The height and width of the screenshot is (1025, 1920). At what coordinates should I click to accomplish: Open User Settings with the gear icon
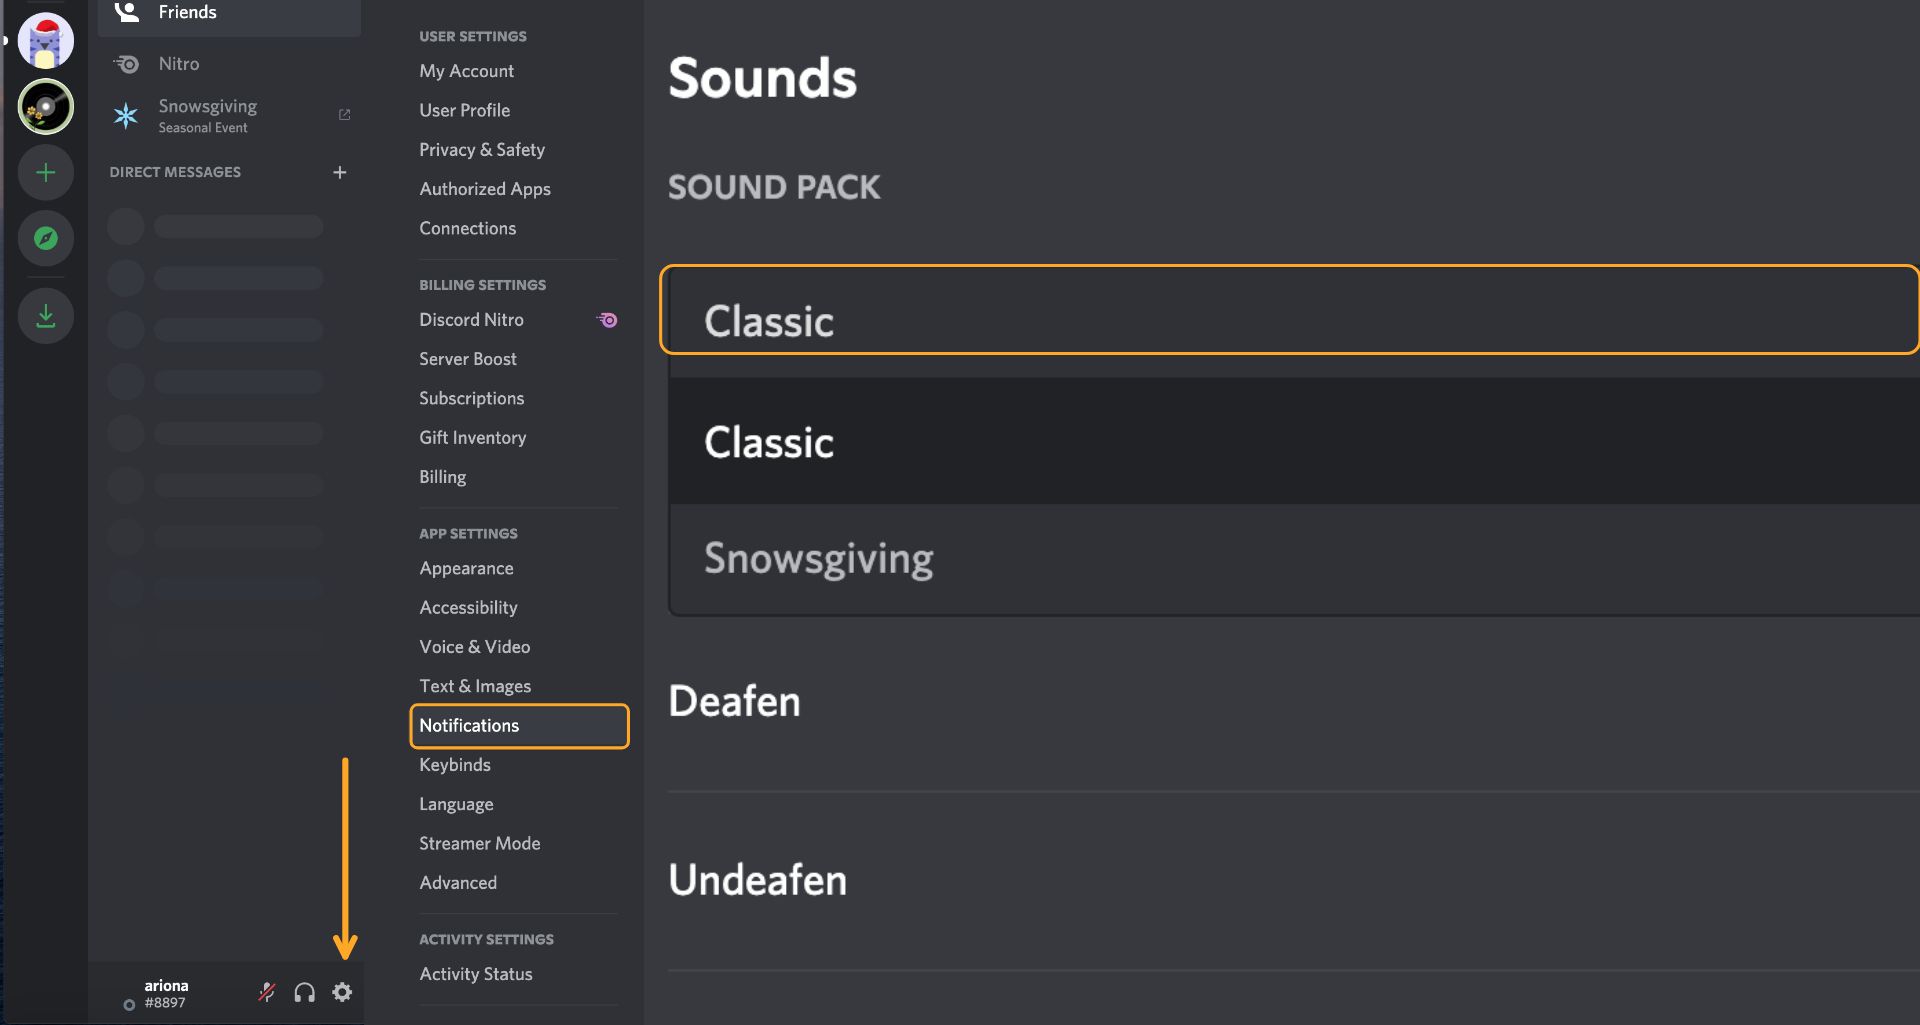tap(343, 992)
